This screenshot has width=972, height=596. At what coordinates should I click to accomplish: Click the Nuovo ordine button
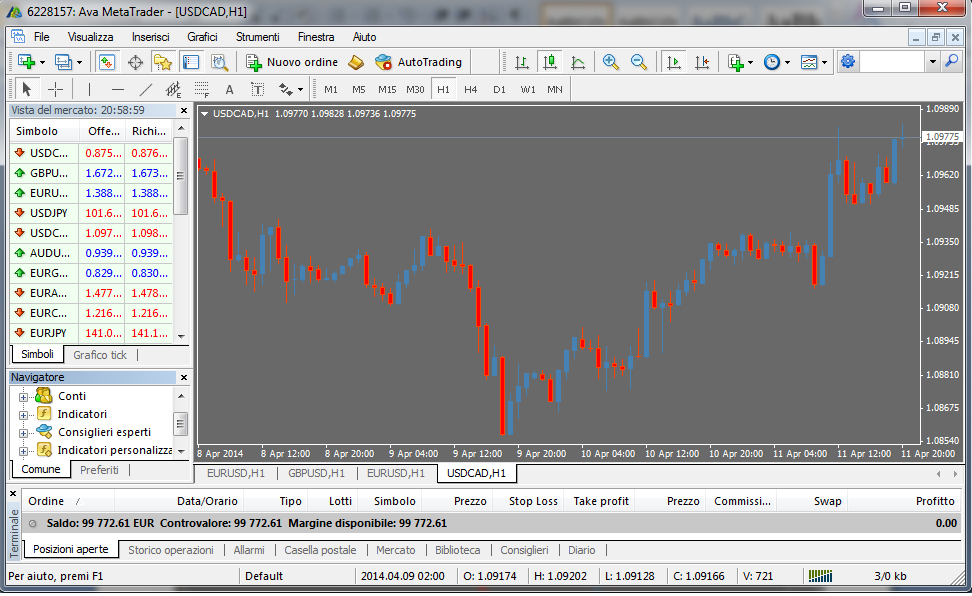coord(292,62)
